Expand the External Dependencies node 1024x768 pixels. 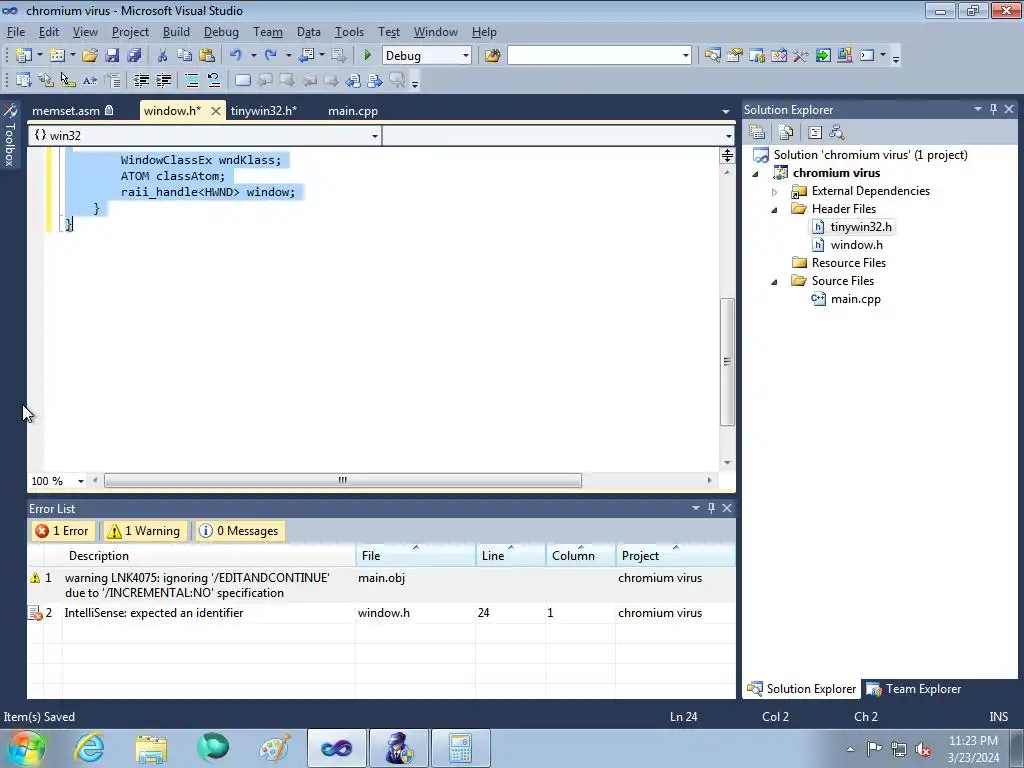coord(775,191)
